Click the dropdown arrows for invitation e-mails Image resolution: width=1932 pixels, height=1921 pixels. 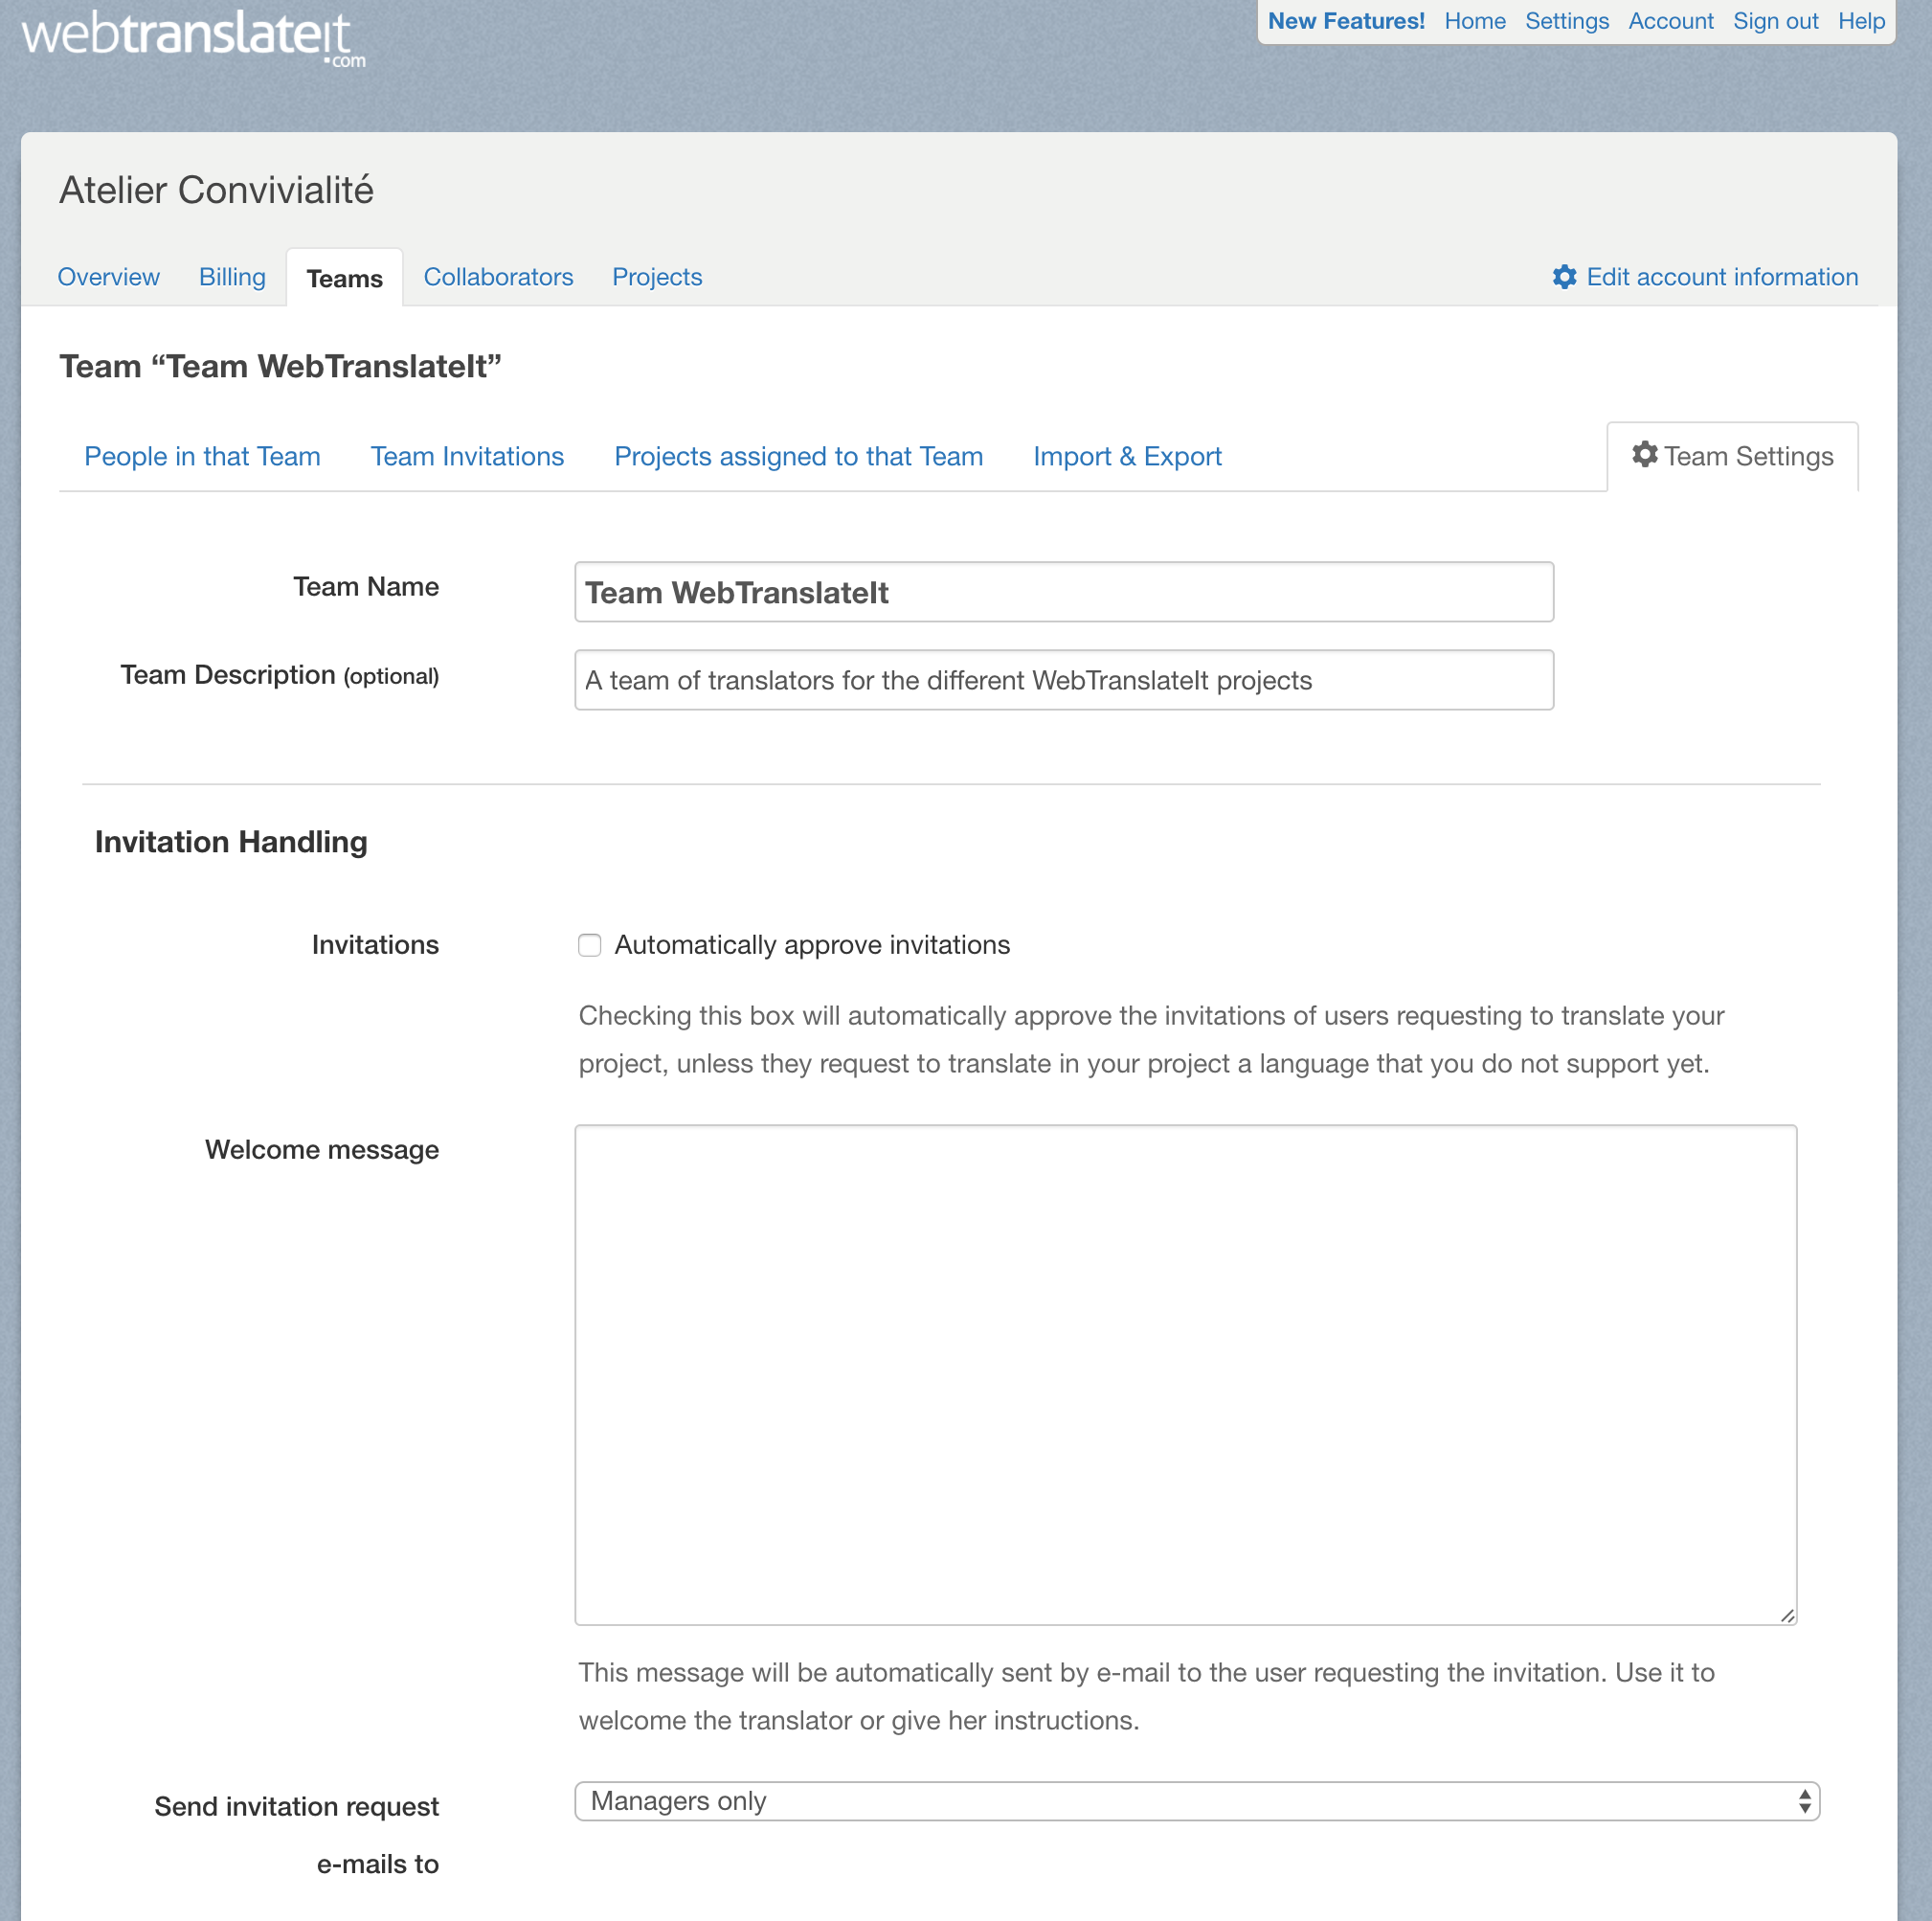(1804, 1801)
